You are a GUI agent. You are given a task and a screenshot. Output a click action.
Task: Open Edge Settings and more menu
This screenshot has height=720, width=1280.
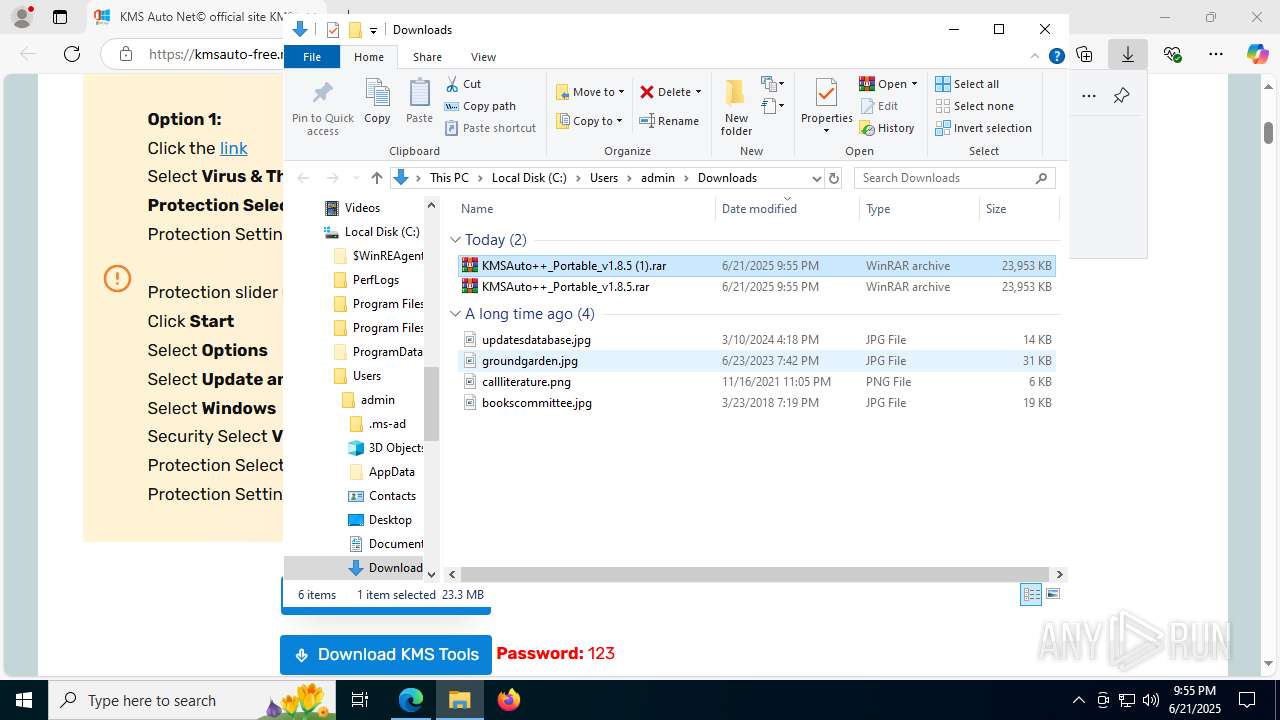[x=1215, y=54]
